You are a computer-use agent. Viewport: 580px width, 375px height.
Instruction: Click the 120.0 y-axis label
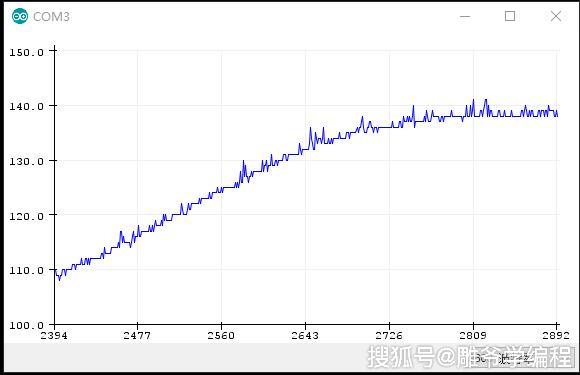point(27,216)
